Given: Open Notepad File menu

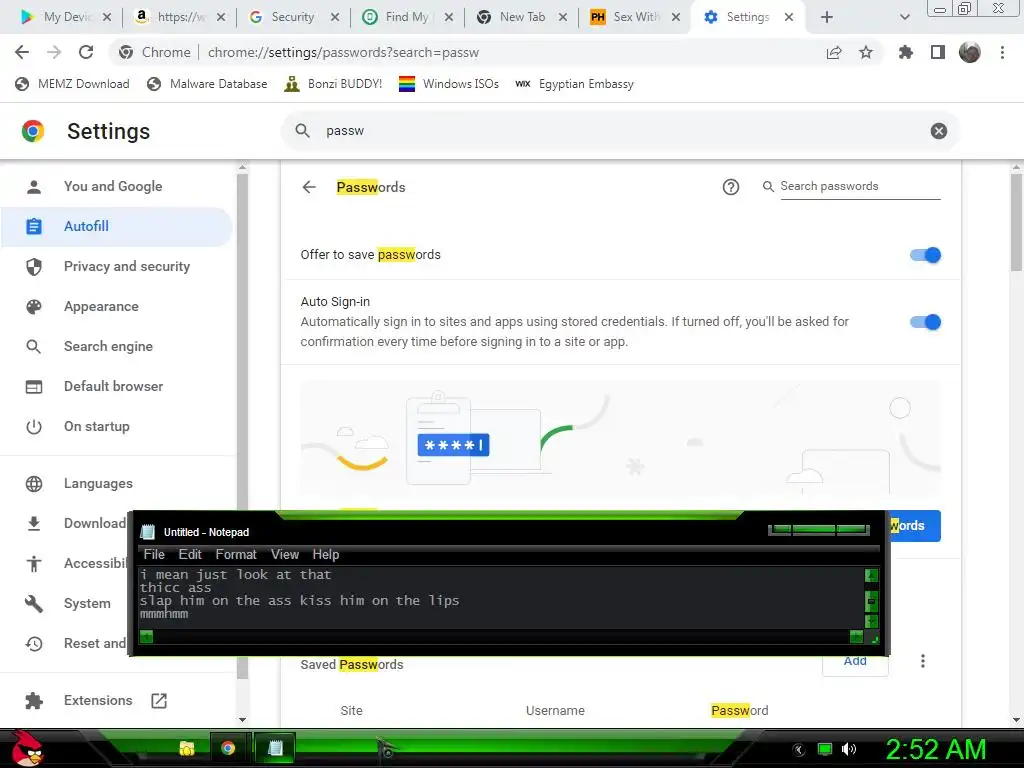Looking at the screenshot, I should [154, 554].
